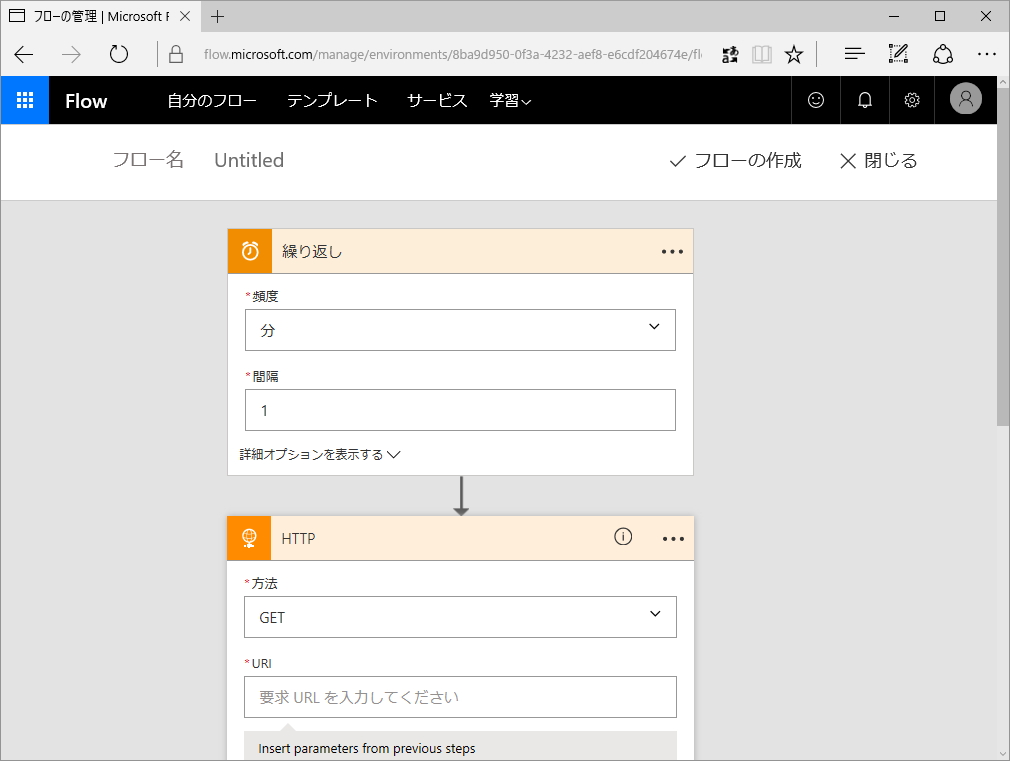Viewport: 1010px width, 761px height.
Task: Open the 繰り返し card ellipsis menu
Action: click(672, 251)
